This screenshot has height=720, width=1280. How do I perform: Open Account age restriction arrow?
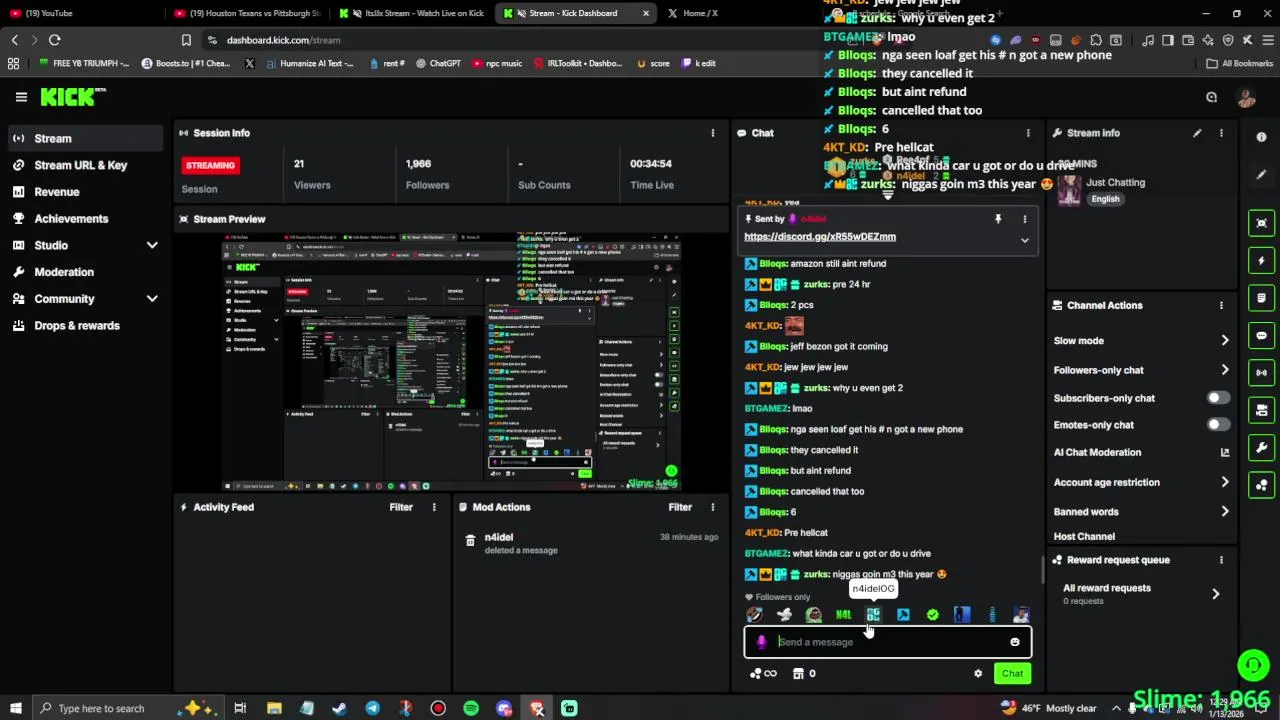click(1225, 482)
